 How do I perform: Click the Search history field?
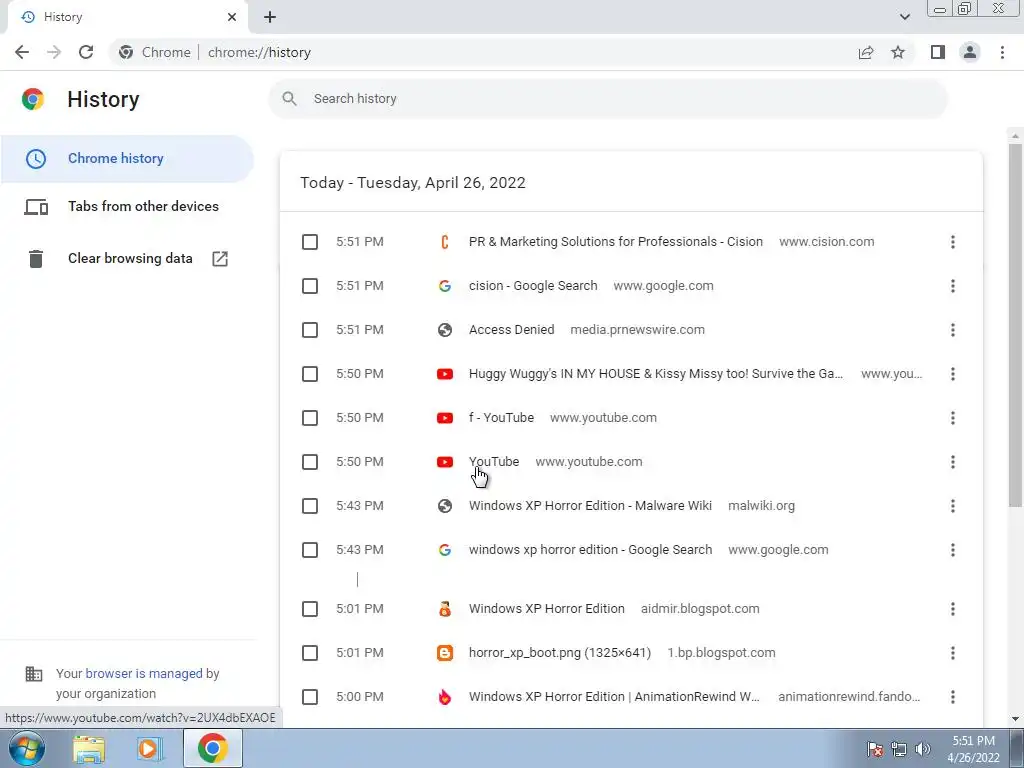tap(607, 99)
